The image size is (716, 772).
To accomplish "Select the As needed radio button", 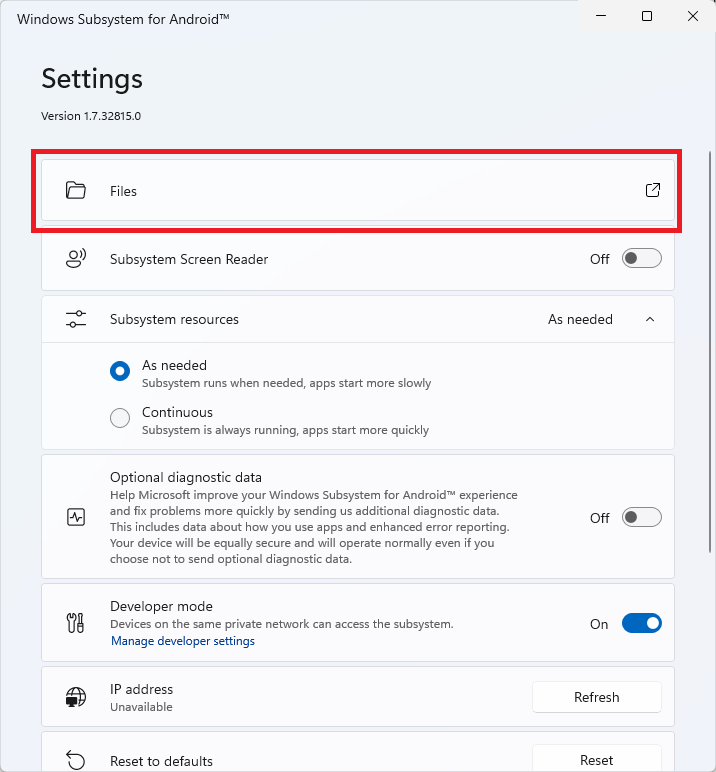I will (x=120, y=371).
